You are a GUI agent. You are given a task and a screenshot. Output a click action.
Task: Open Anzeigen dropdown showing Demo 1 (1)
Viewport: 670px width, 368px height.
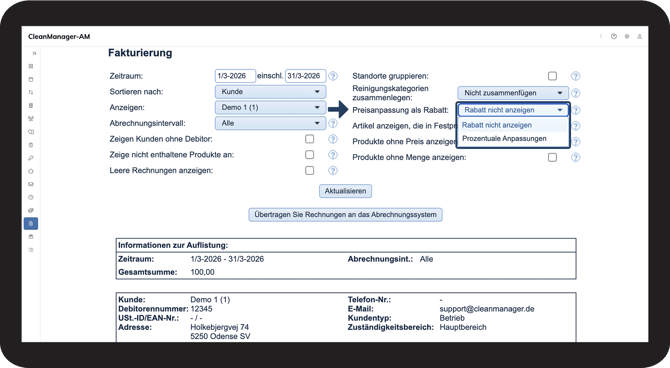point(270,107)
